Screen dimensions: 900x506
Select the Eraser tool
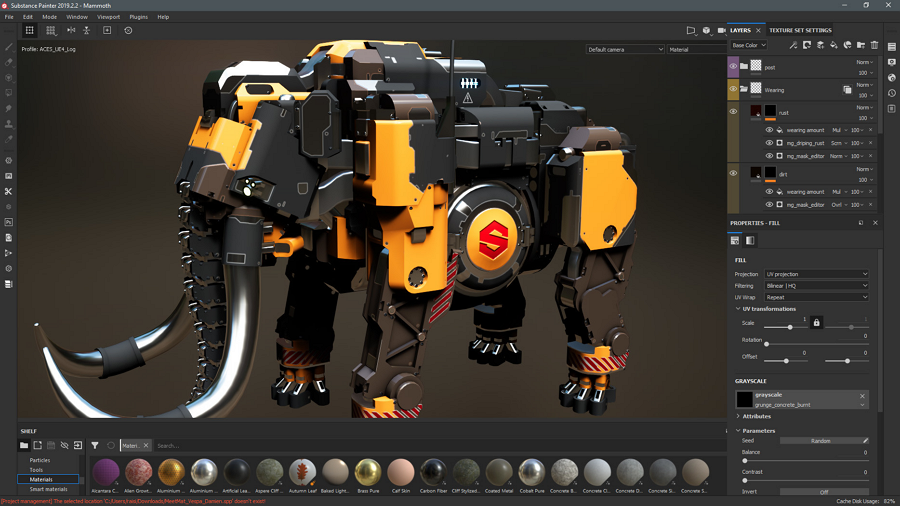pyautogui.click(x=9, y=62)
